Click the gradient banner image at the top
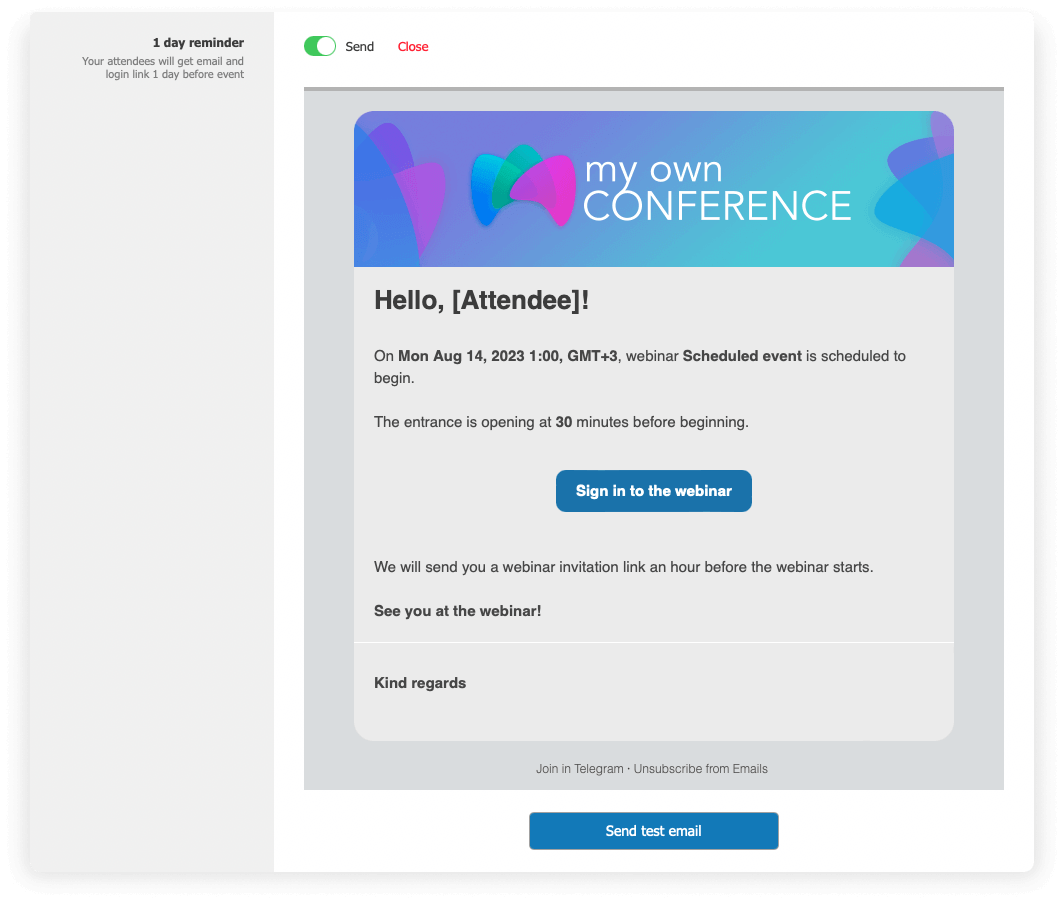The width and height of the screenshot is (1064, 902). coord(654,188)
